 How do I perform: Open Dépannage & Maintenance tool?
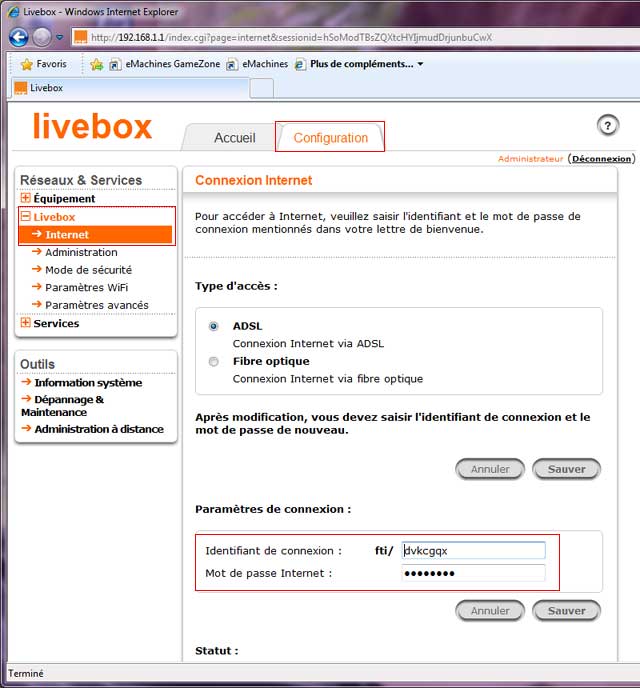coord(62,406)
